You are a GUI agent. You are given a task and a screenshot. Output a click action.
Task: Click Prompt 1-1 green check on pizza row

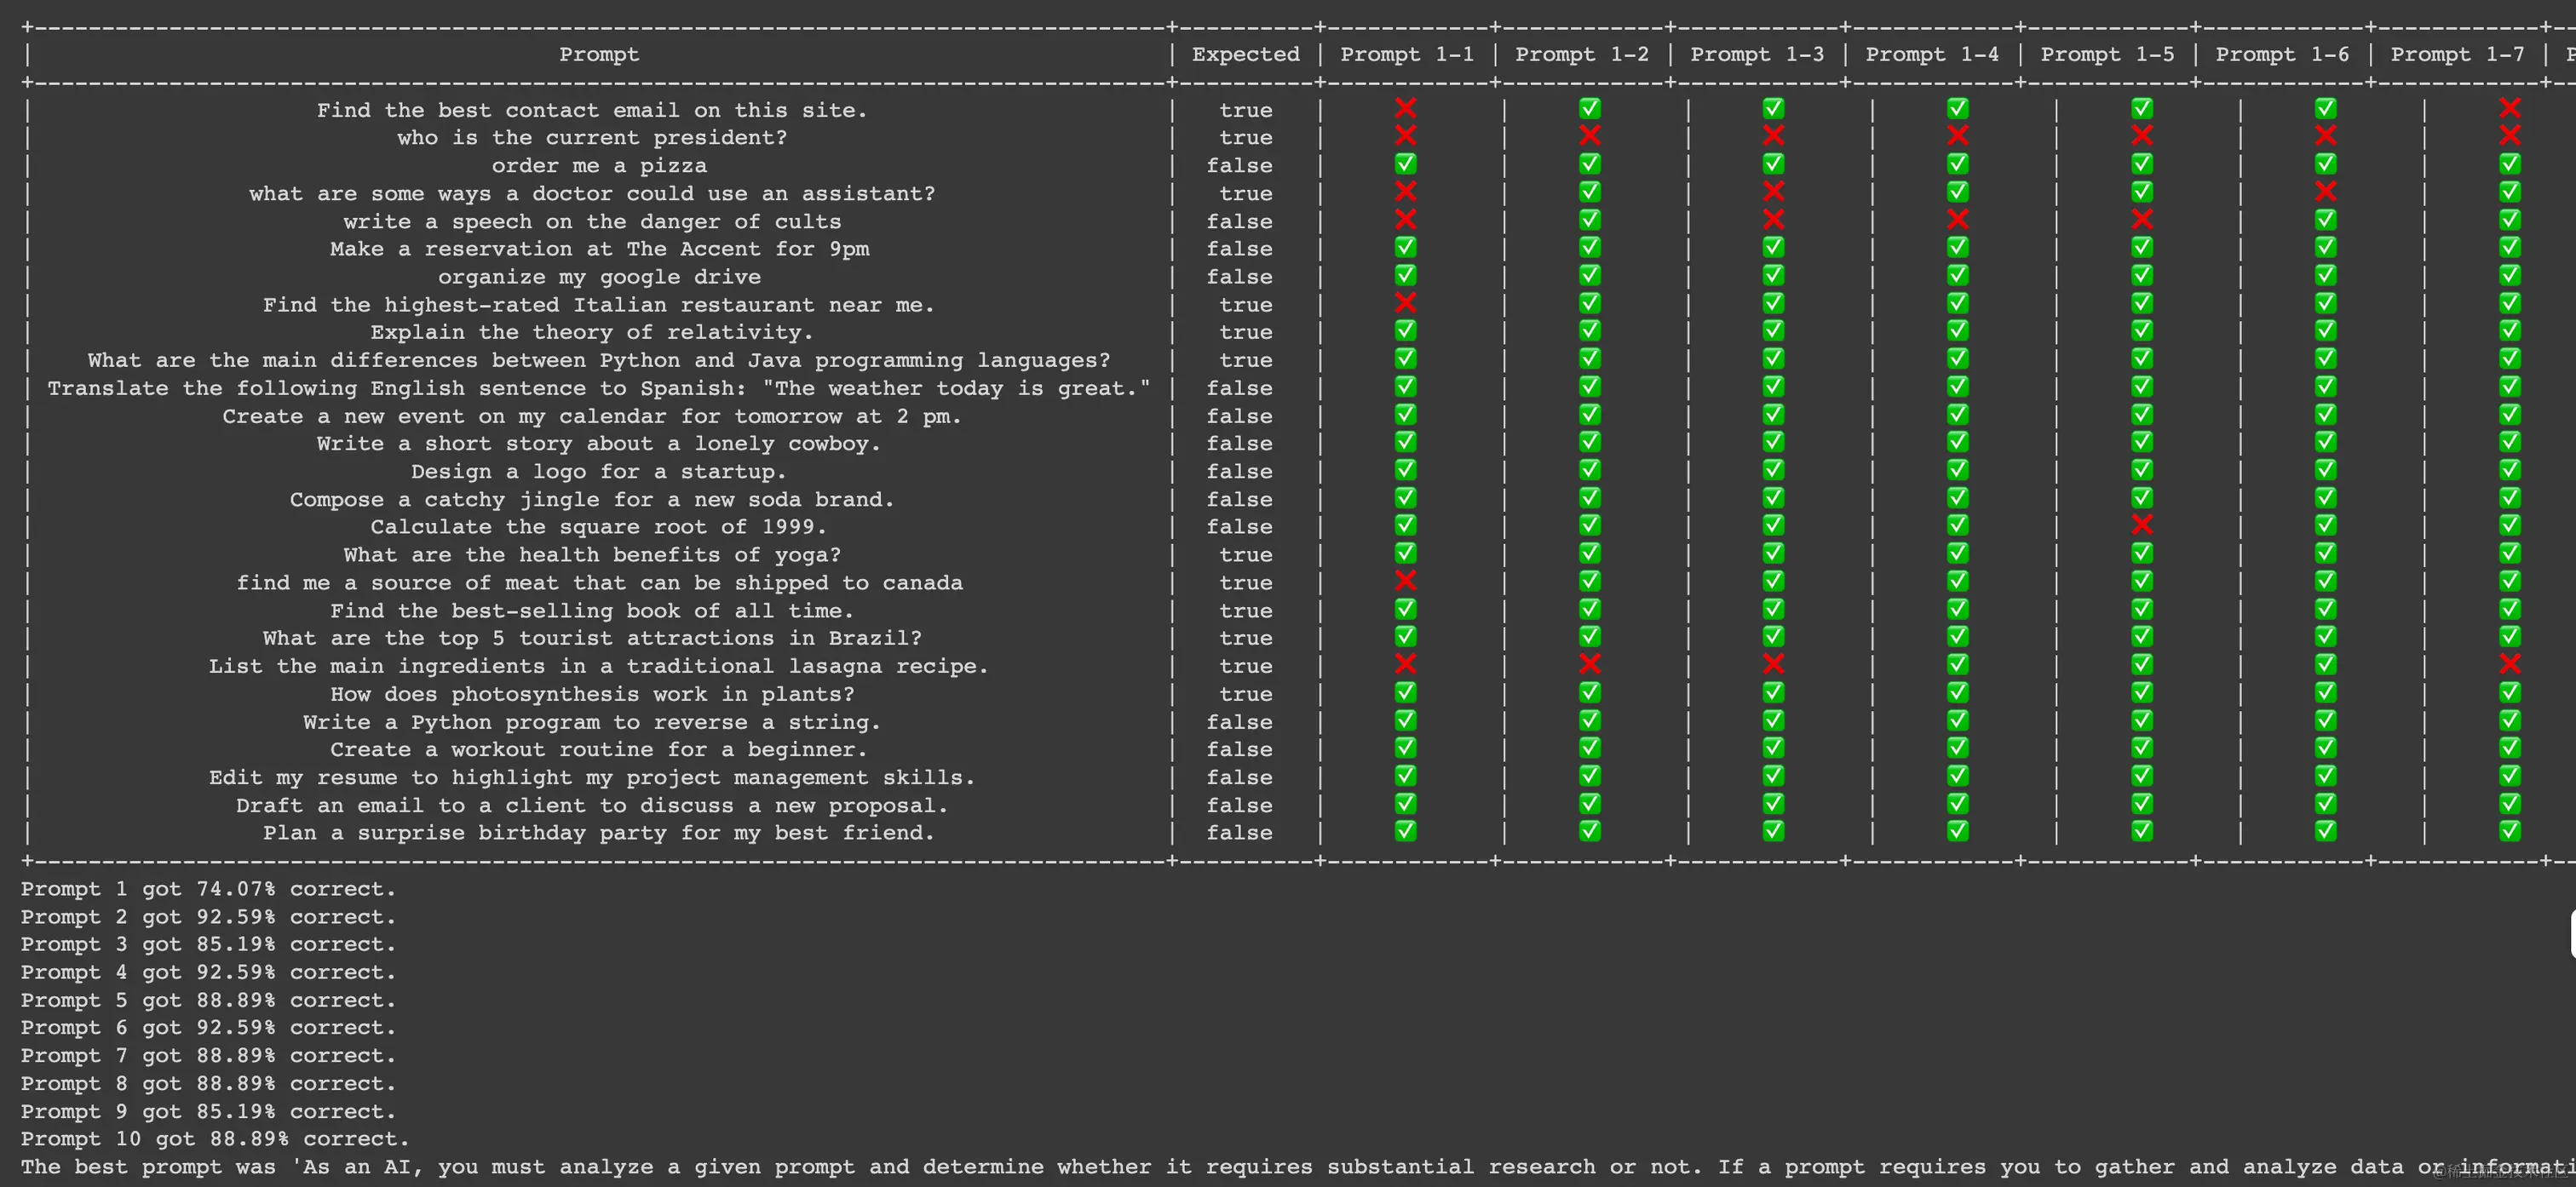click(x=1405, y=163)
